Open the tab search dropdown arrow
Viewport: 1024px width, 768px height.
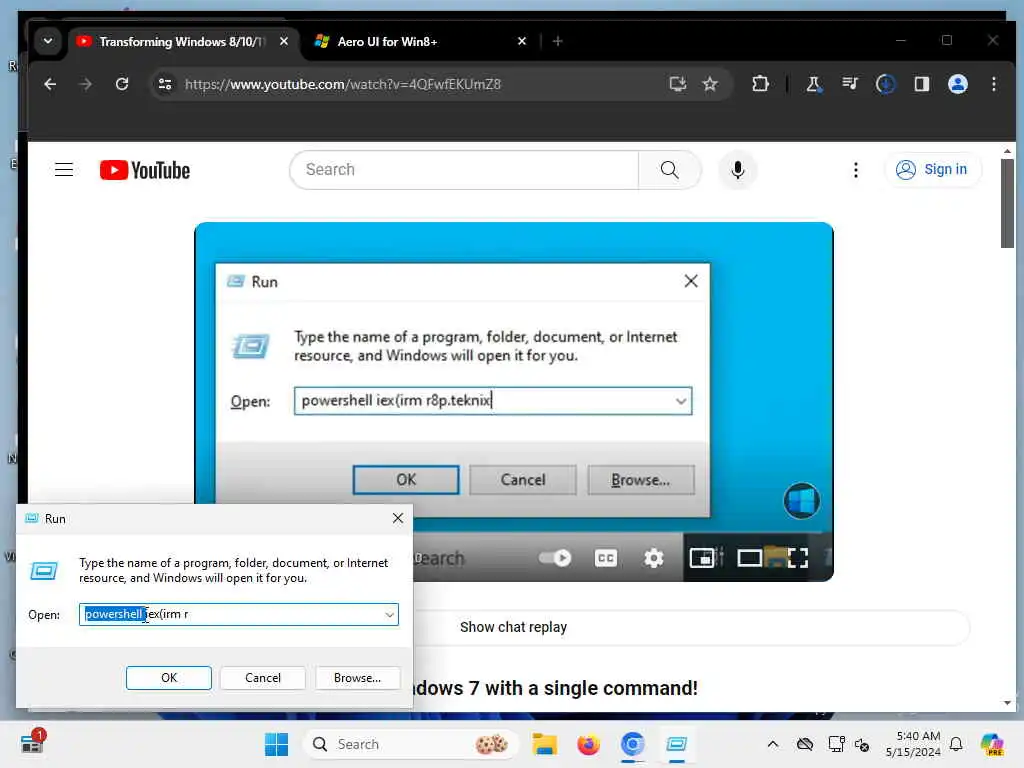[x=48, y=41]
